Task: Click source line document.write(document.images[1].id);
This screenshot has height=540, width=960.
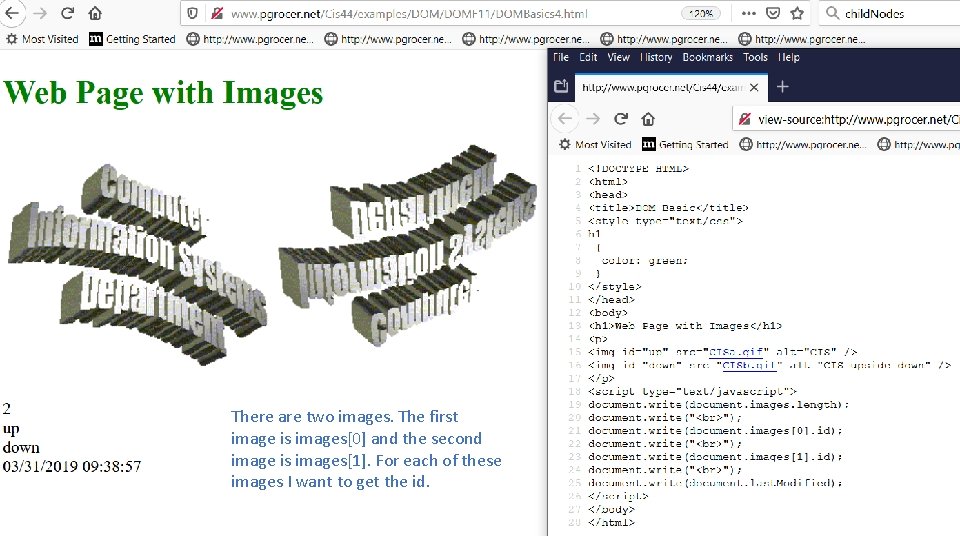Action: point(715,457)
